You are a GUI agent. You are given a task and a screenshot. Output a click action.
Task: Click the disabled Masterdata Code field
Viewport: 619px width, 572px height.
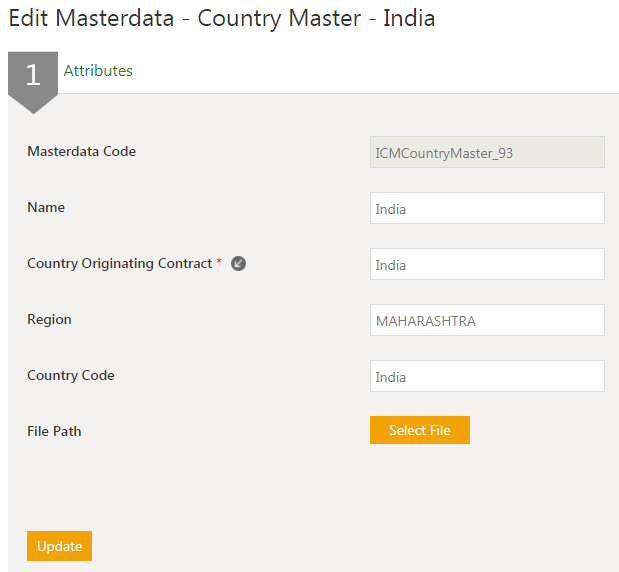click(487, 152)
